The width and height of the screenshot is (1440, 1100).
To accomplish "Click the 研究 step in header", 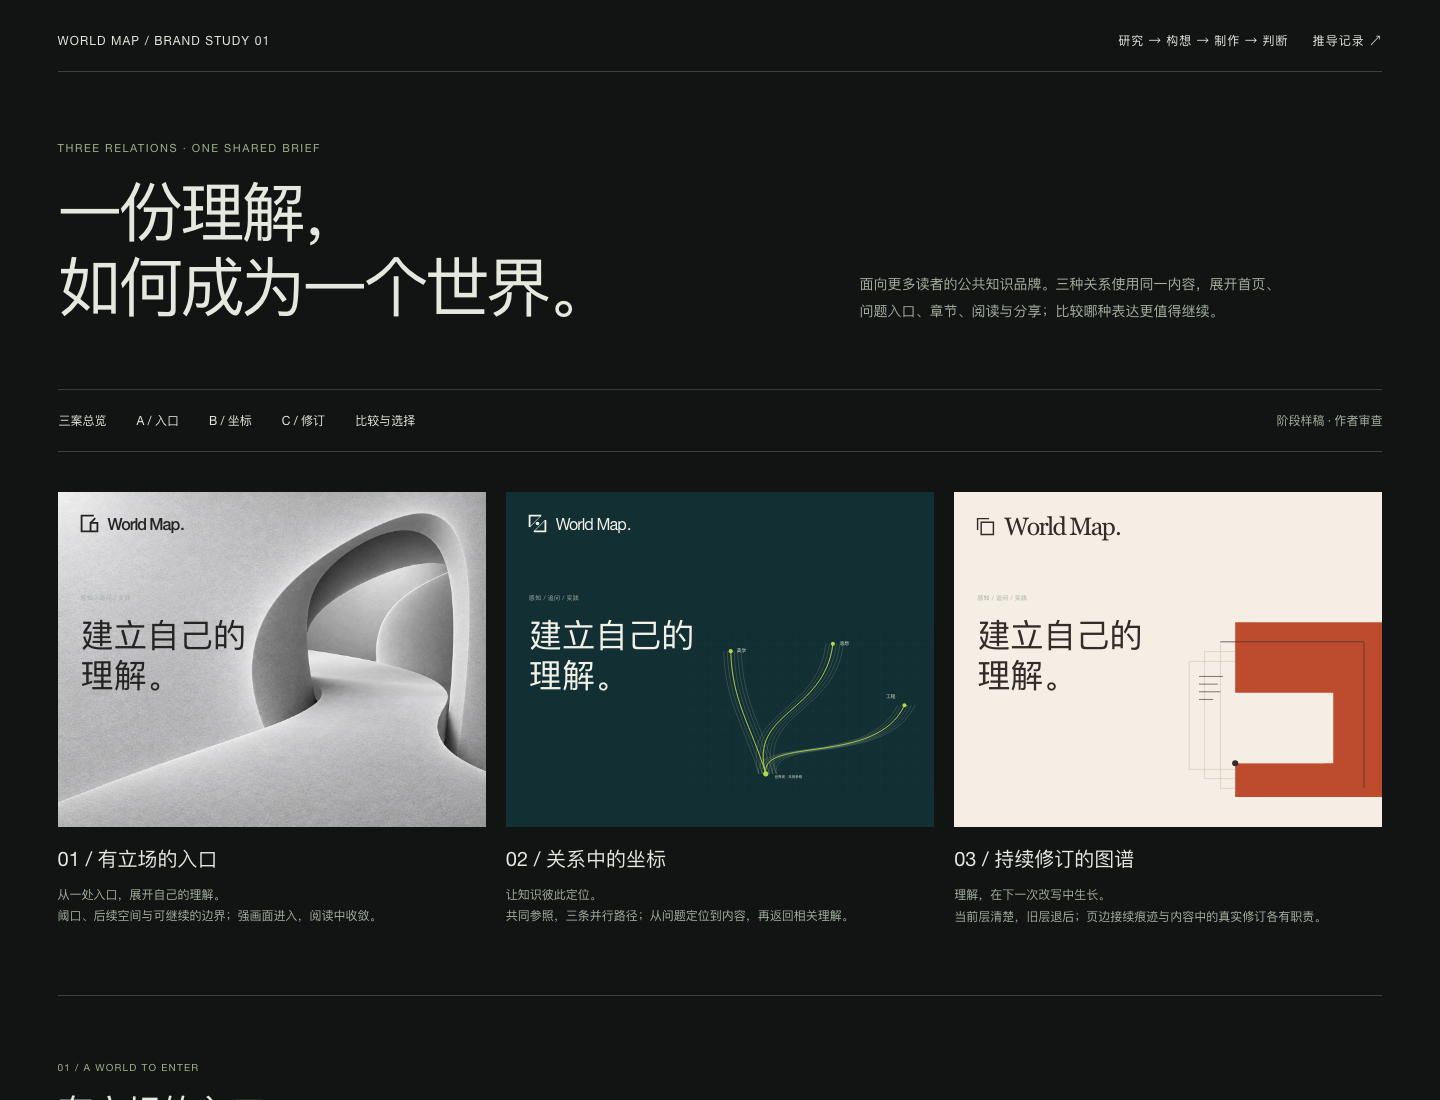I will pyautogui.click(x=1130, y=41).
